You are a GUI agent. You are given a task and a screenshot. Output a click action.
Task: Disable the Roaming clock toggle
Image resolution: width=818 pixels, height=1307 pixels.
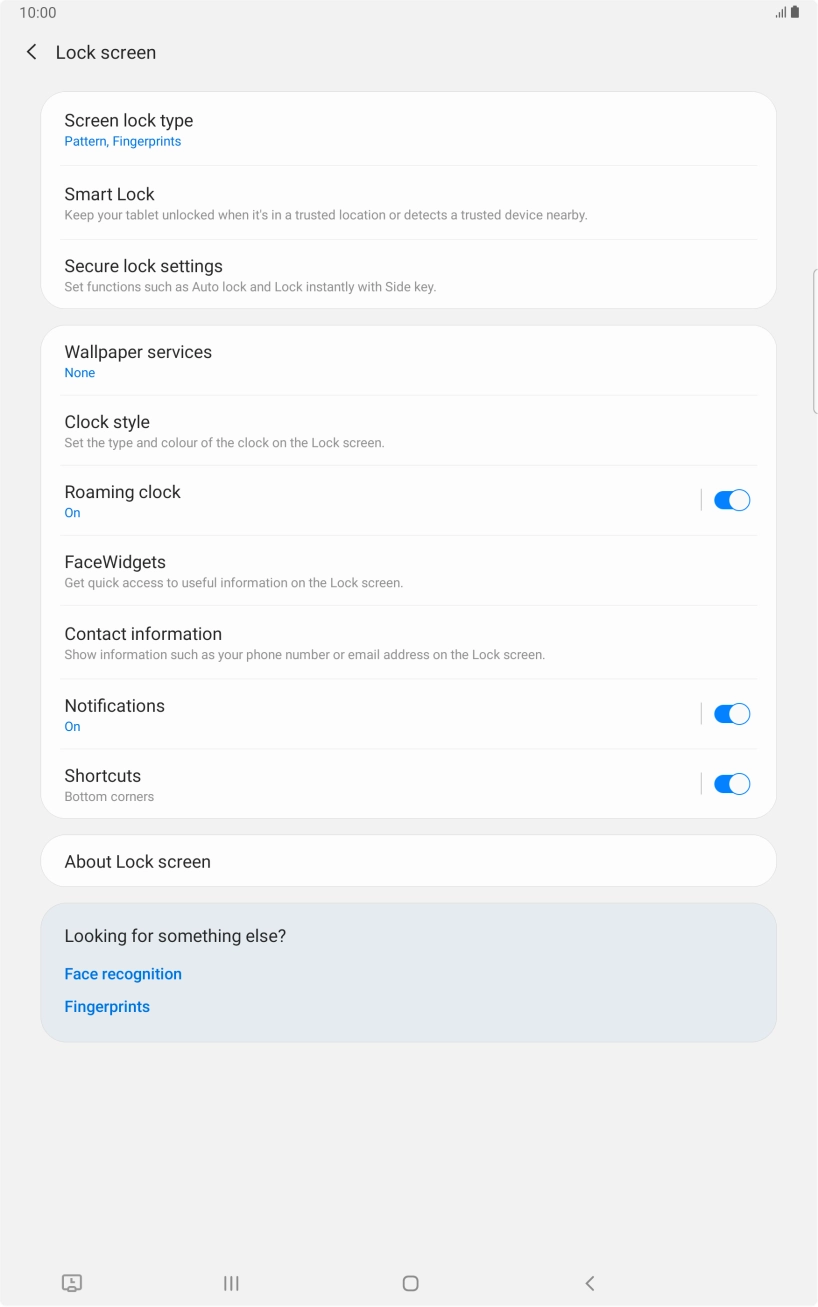click(731, 499)
